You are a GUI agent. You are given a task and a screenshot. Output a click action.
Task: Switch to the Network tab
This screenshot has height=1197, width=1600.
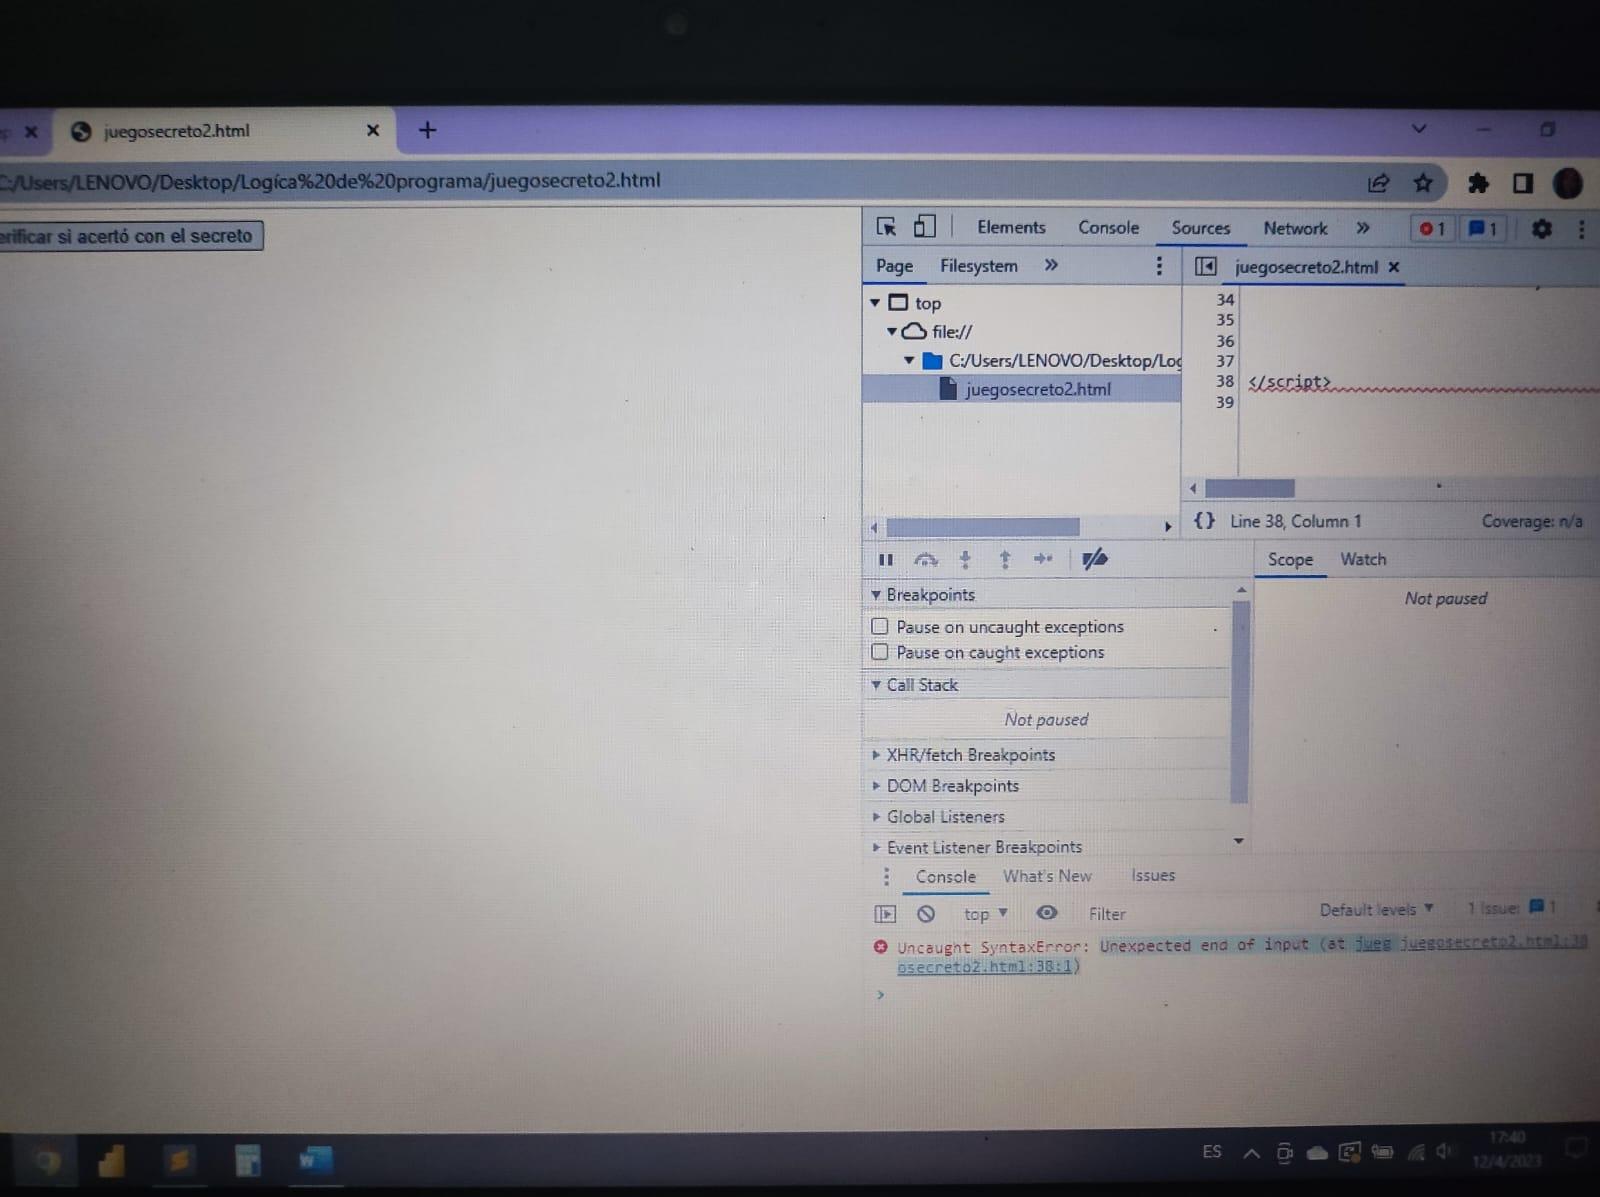click(1295, 228)
